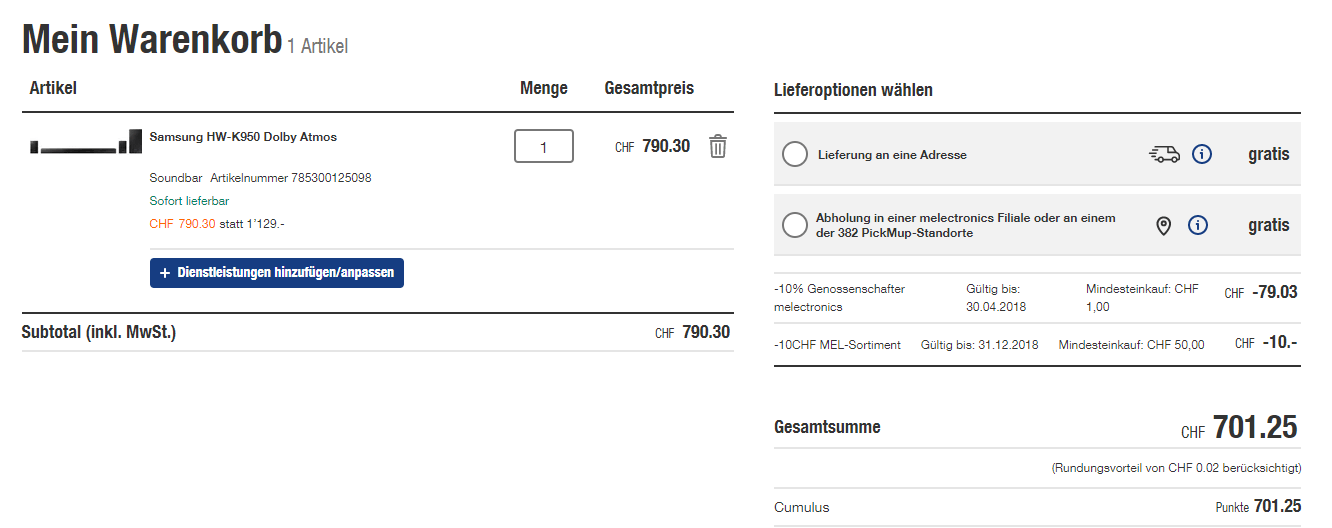Click the Artikelnummer 785300125098 text
The image size is (1332, 528).
pyautogui.click(x=291, y=178)
